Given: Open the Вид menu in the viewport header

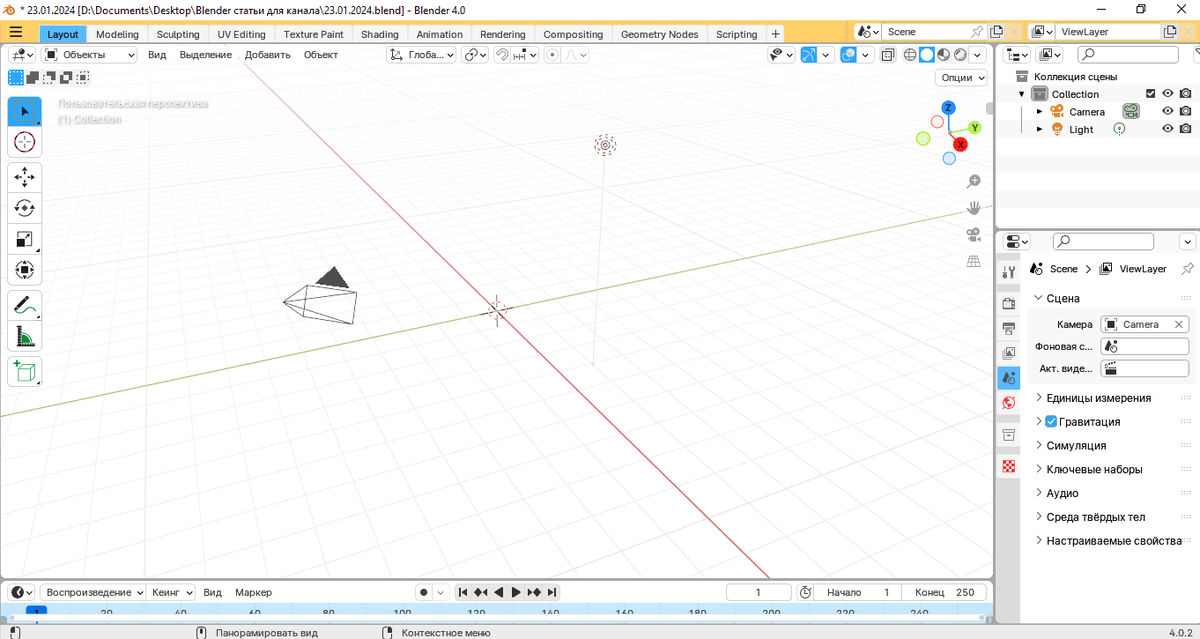Looking at the screenshot, I should pyautogui.click(x=157, y=55).
